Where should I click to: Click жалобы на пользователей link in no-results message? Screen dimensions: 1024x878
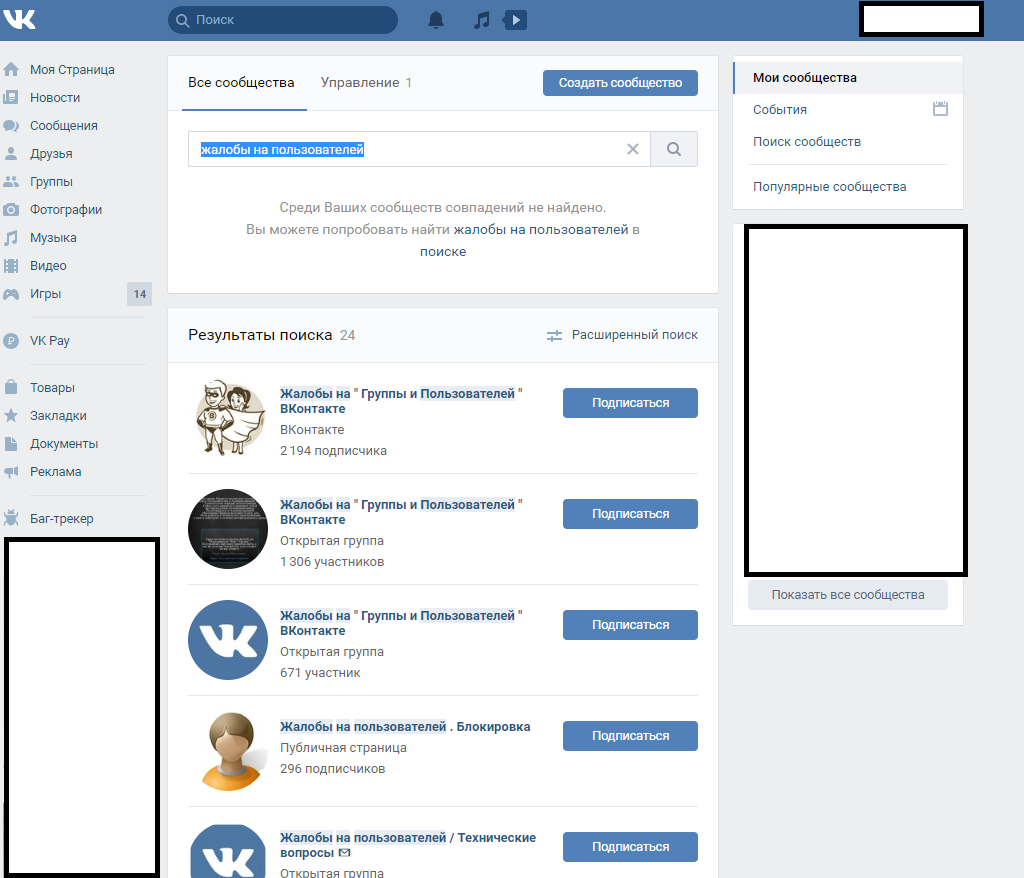click(x=541, y=229)
